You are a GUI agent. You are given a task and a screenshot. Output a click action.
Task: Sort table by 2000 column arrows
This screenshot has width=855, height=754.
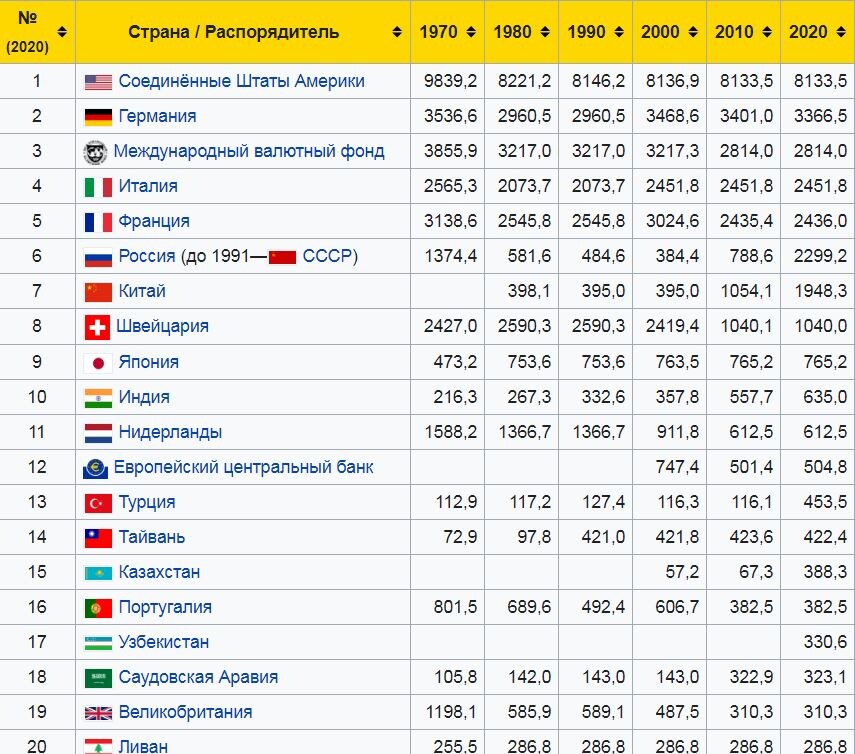693,32
